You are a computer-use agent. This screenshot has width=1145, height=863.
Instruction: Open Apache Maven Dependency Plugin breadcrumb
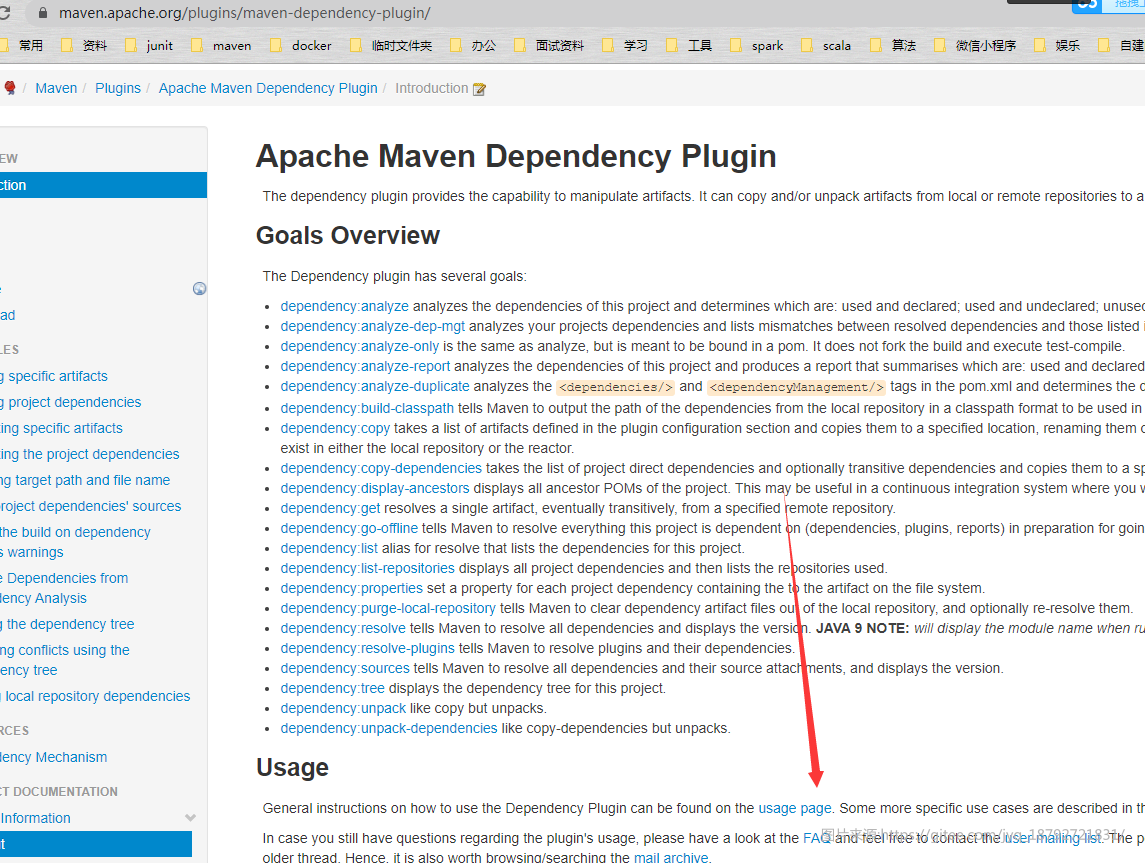pos(268,88)
